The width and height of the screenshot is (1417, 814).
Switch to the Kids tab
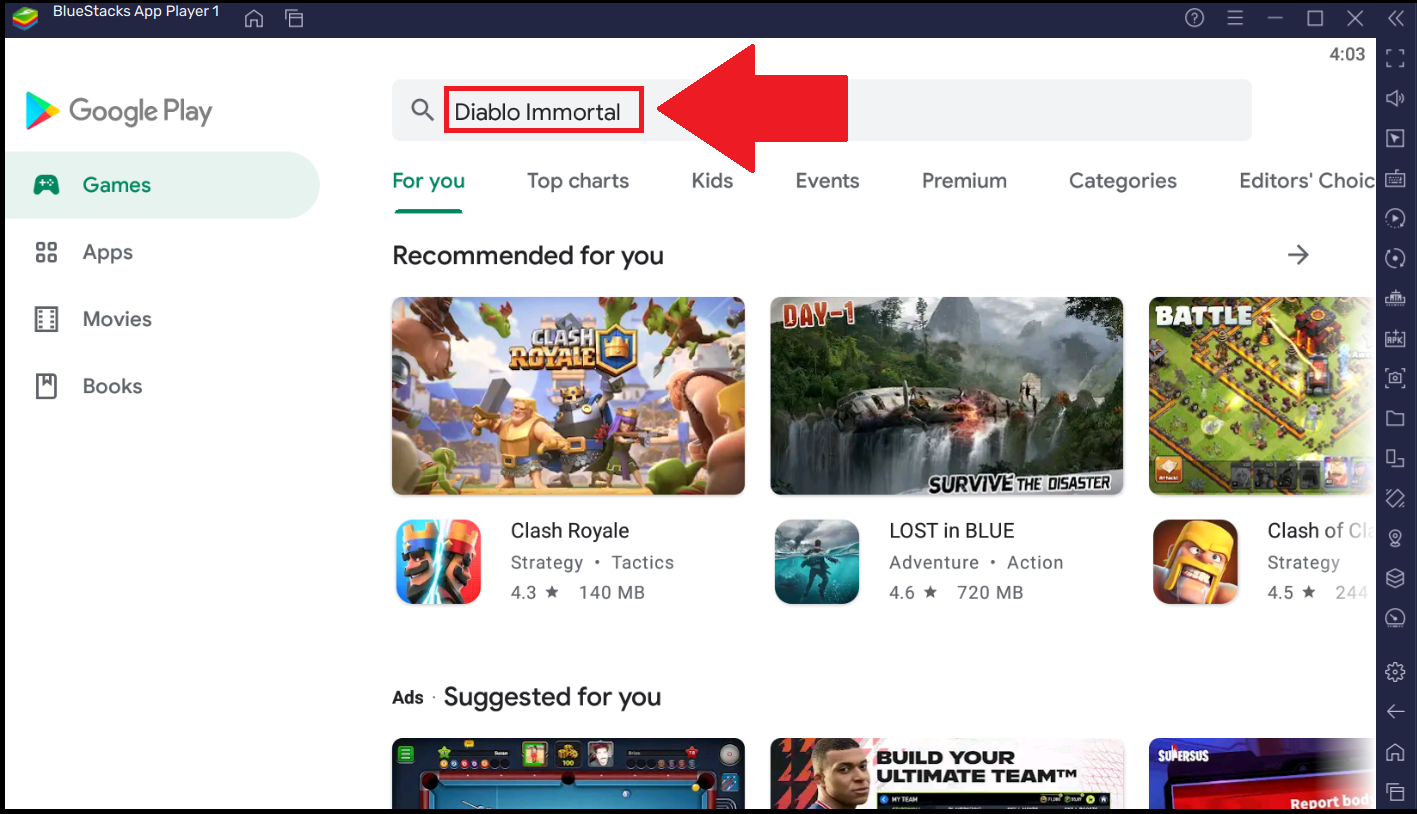712,181
